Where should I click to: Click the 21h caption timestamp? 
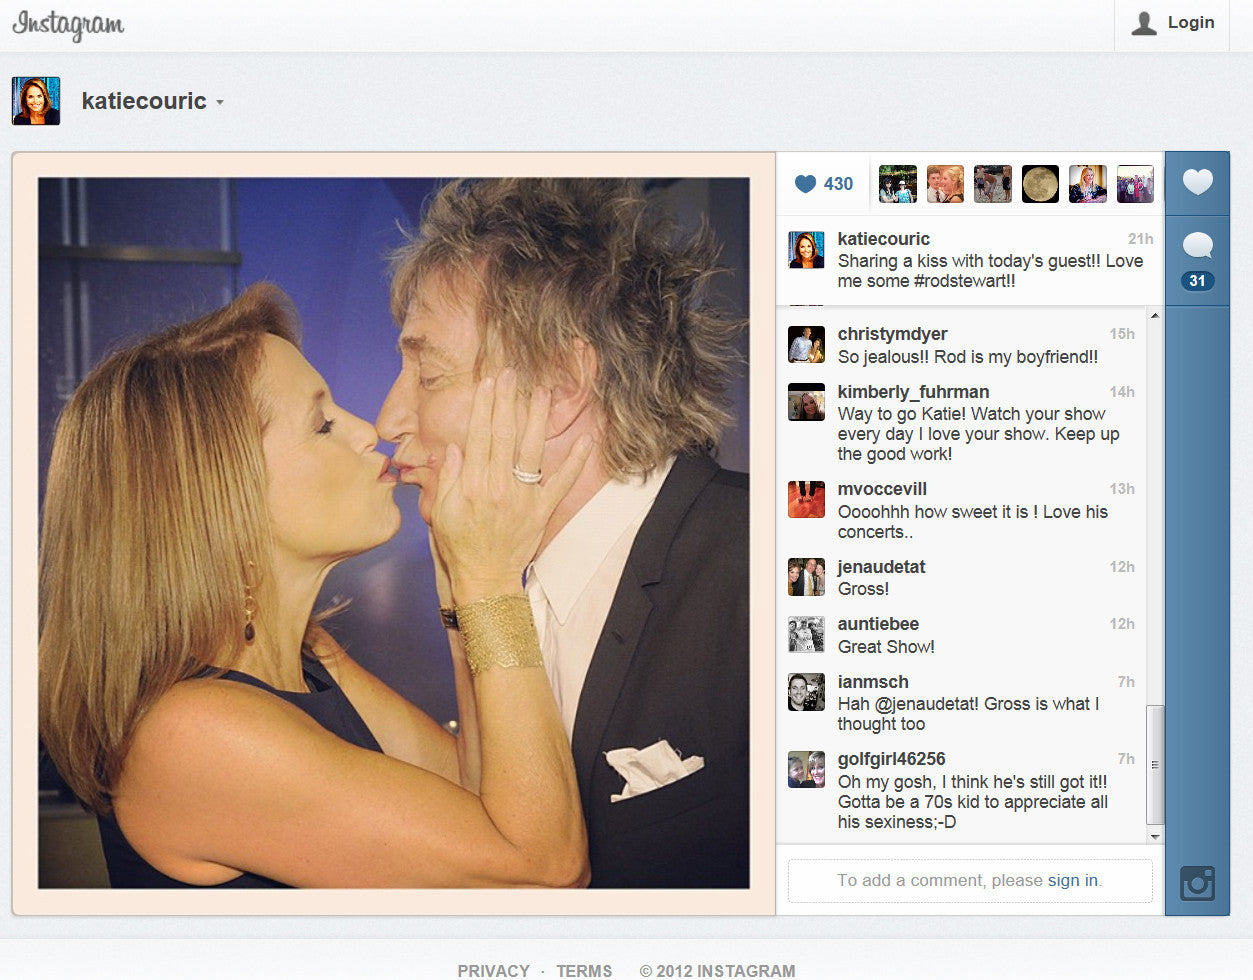1140,239
